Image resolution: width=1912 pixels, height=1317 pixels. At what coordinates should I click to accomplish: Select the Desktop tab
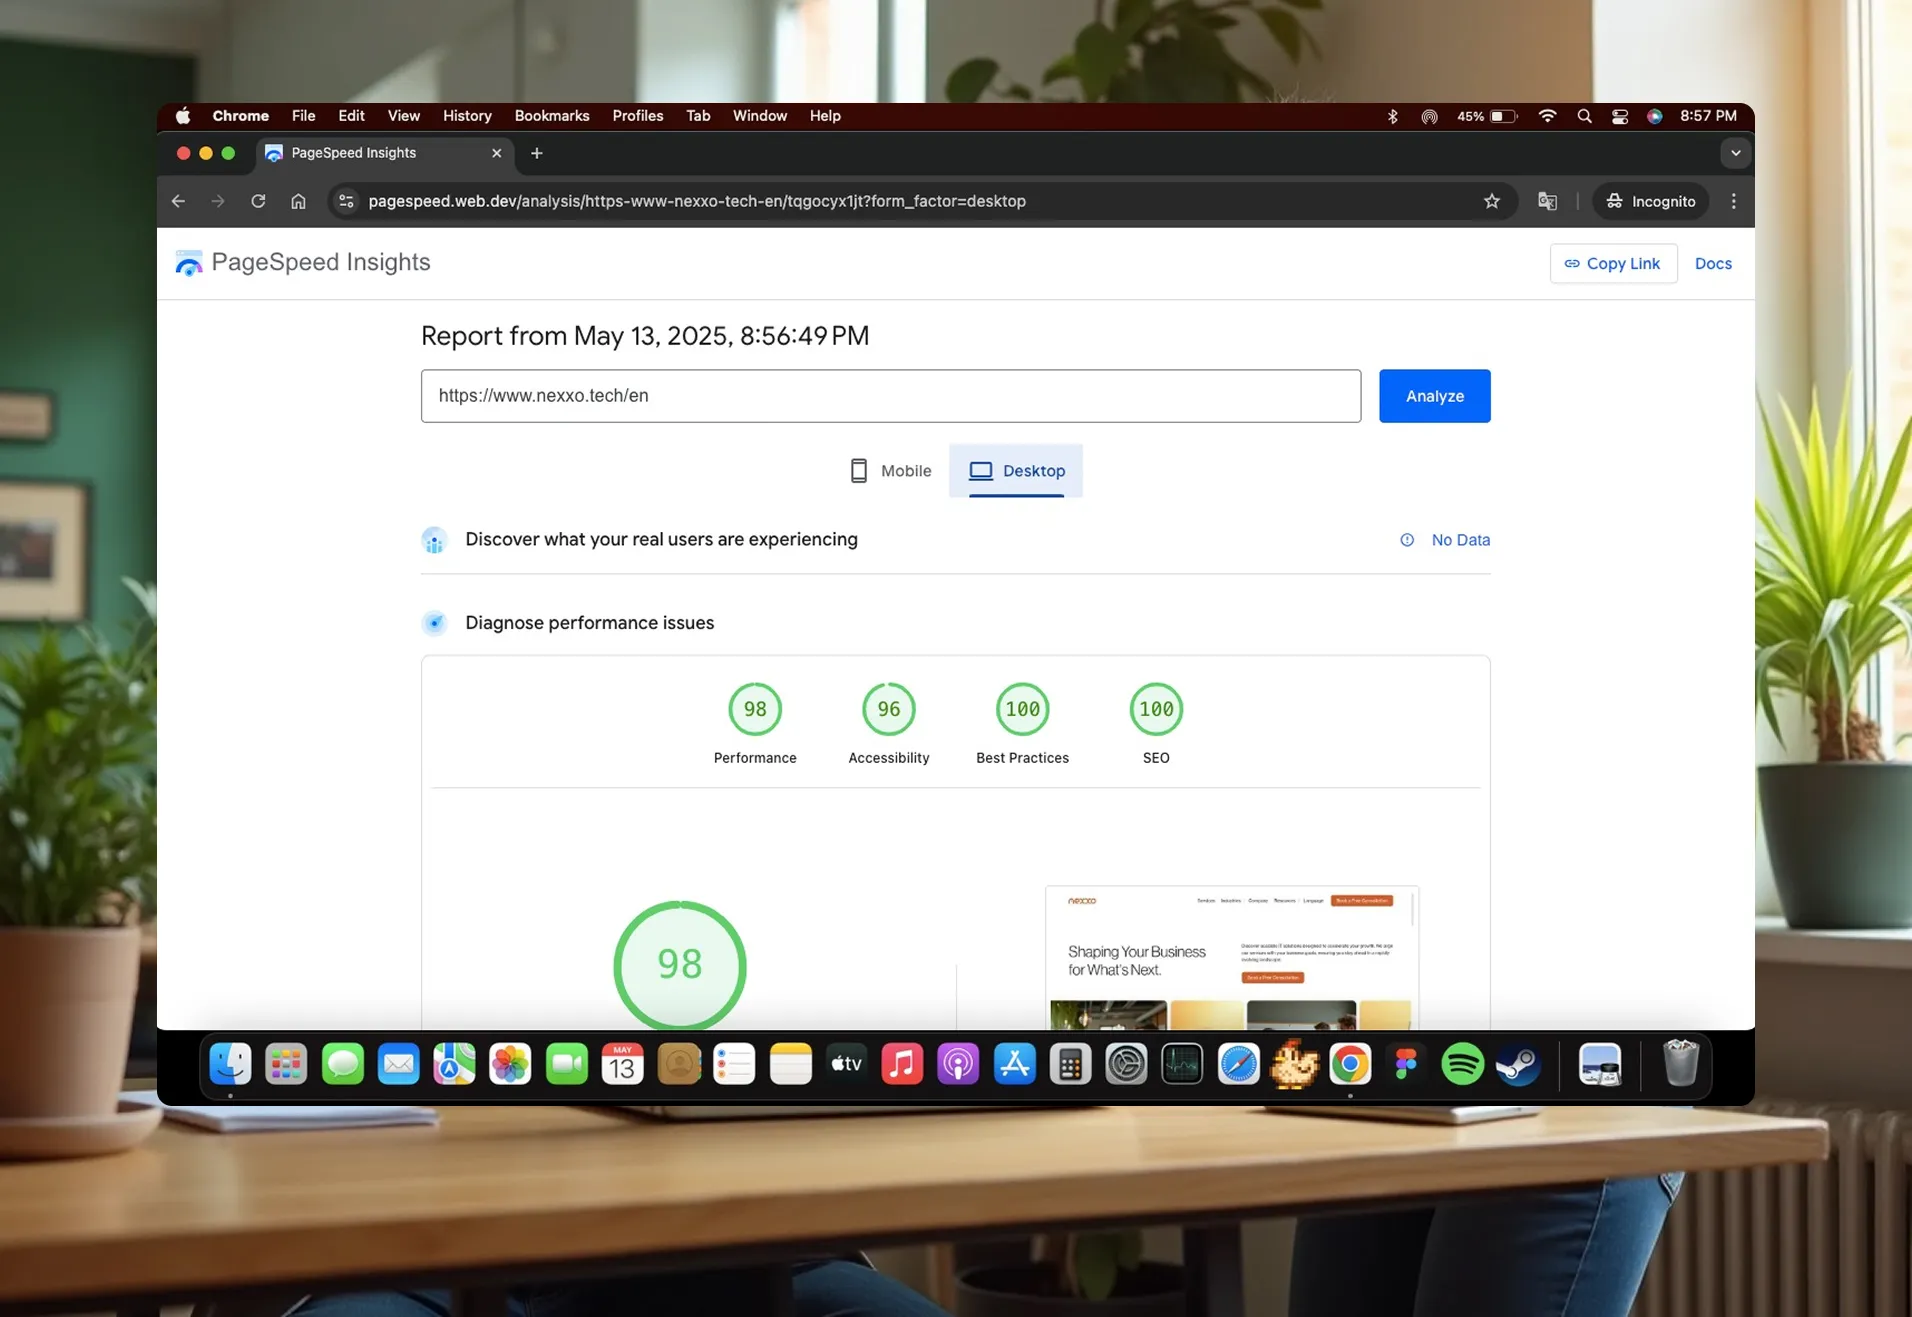[1016, 471]
